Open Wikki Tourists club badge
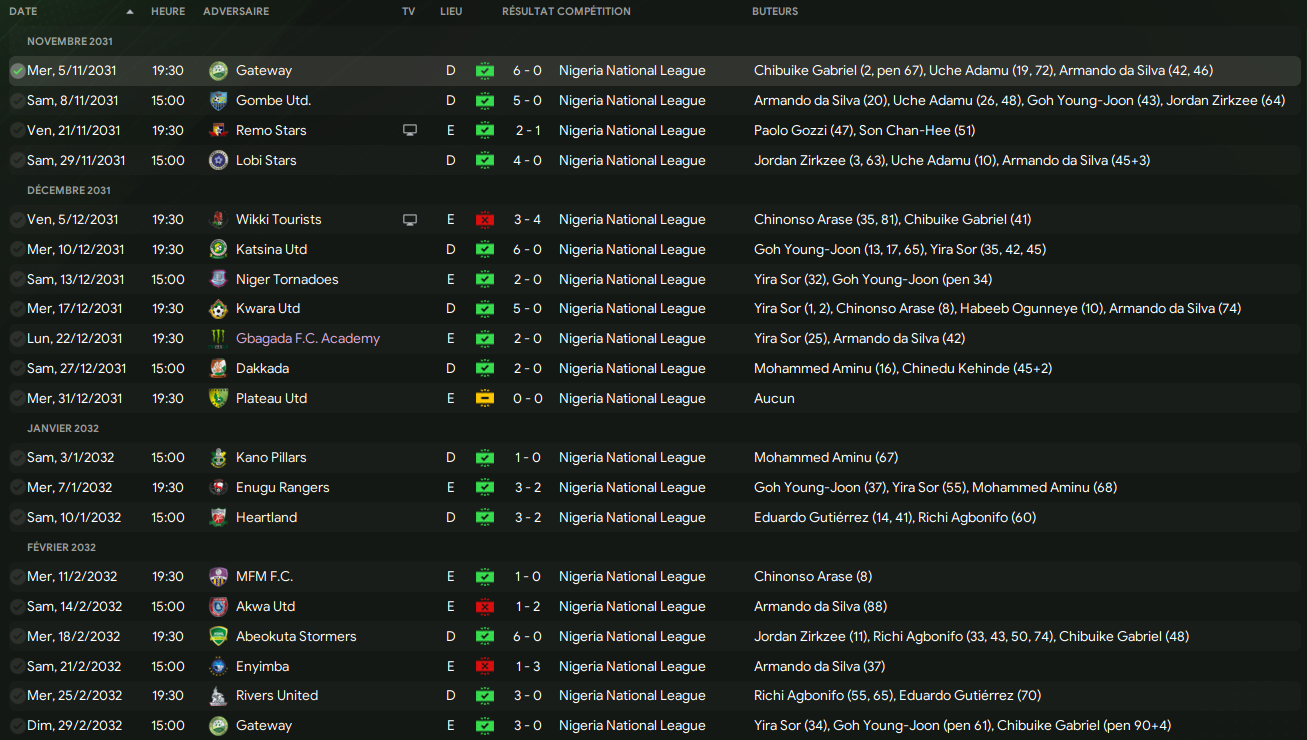 pos(218,219)
